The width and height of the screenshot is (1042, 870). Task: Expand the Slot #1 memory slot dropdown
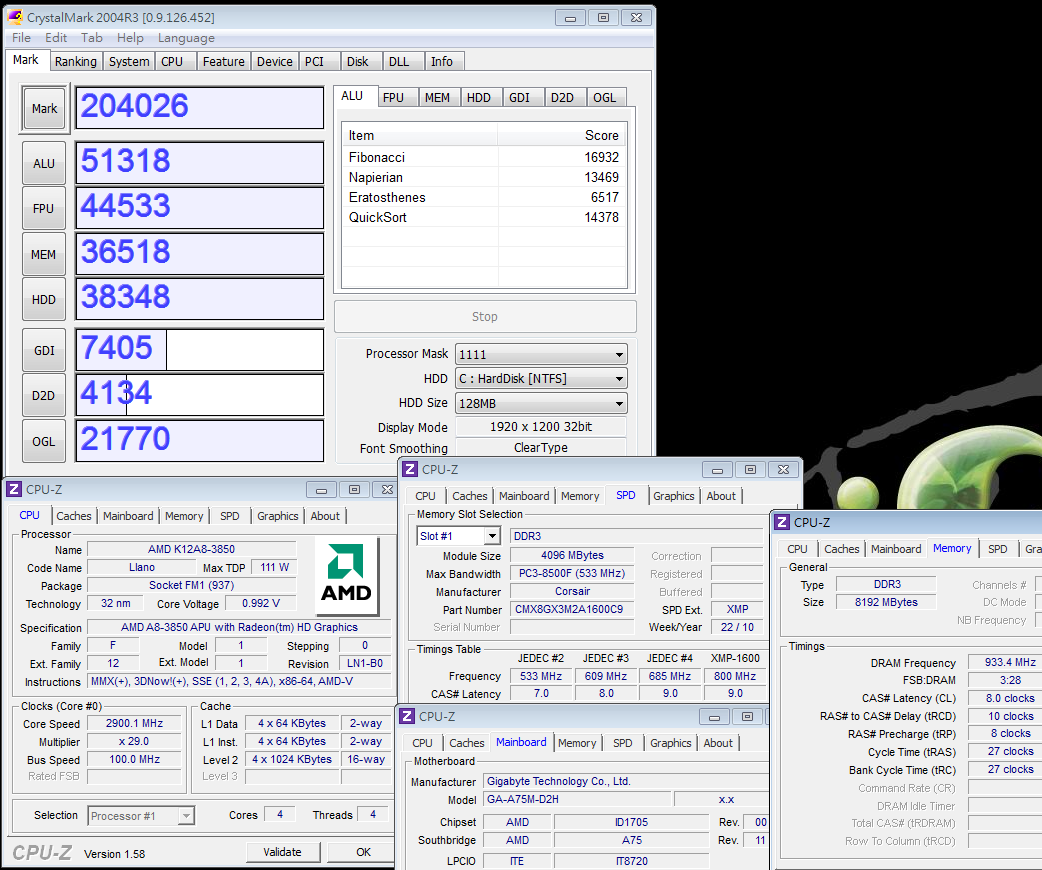(491, 537)
